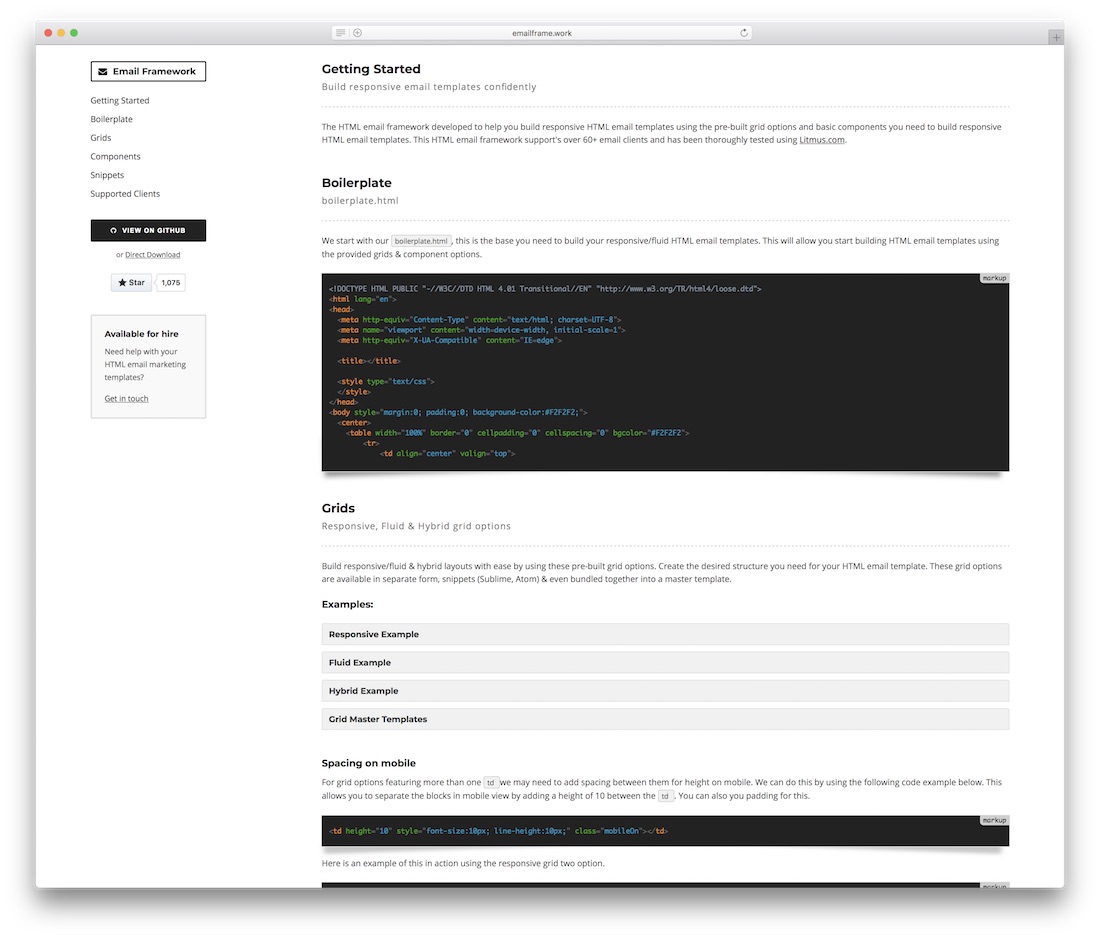
Task: Reload the page using the refresh icon
Action: click(744, 32)
